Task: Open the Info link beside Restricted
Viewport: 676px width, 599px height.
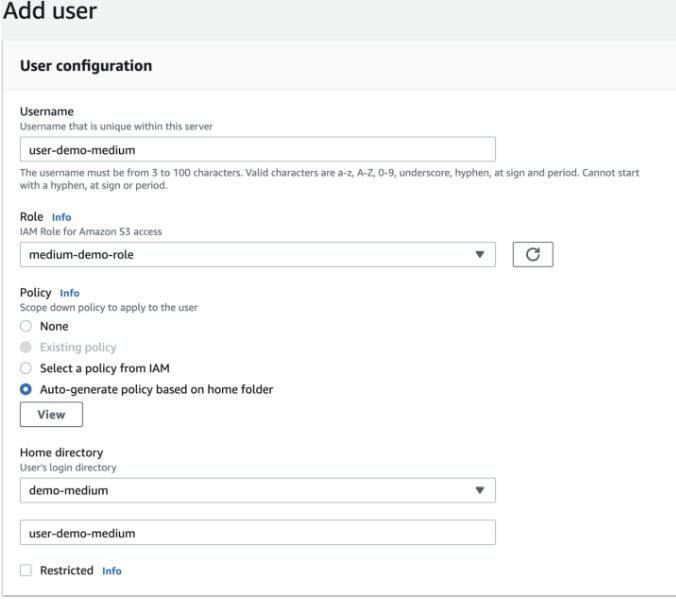Action: tap(112, 571)
